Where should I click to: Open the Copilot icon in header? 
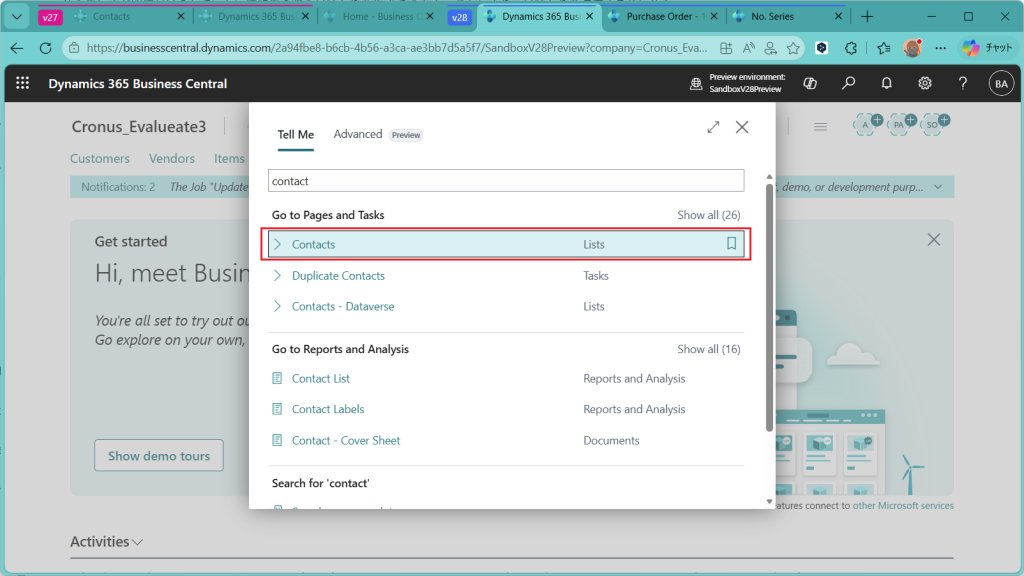[810, 83]
